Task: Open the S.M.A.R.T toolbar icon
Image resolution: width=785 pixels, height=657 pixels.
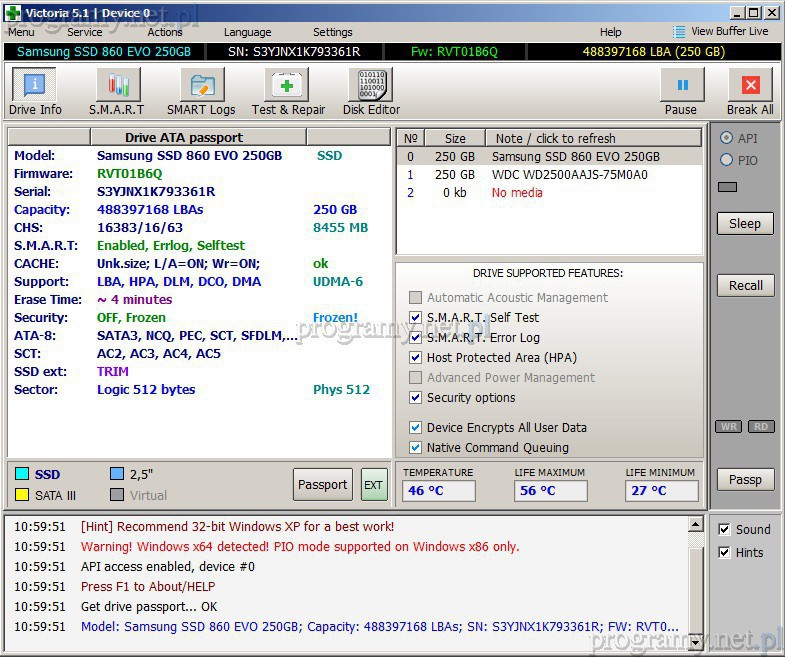Action: (116, 91)
